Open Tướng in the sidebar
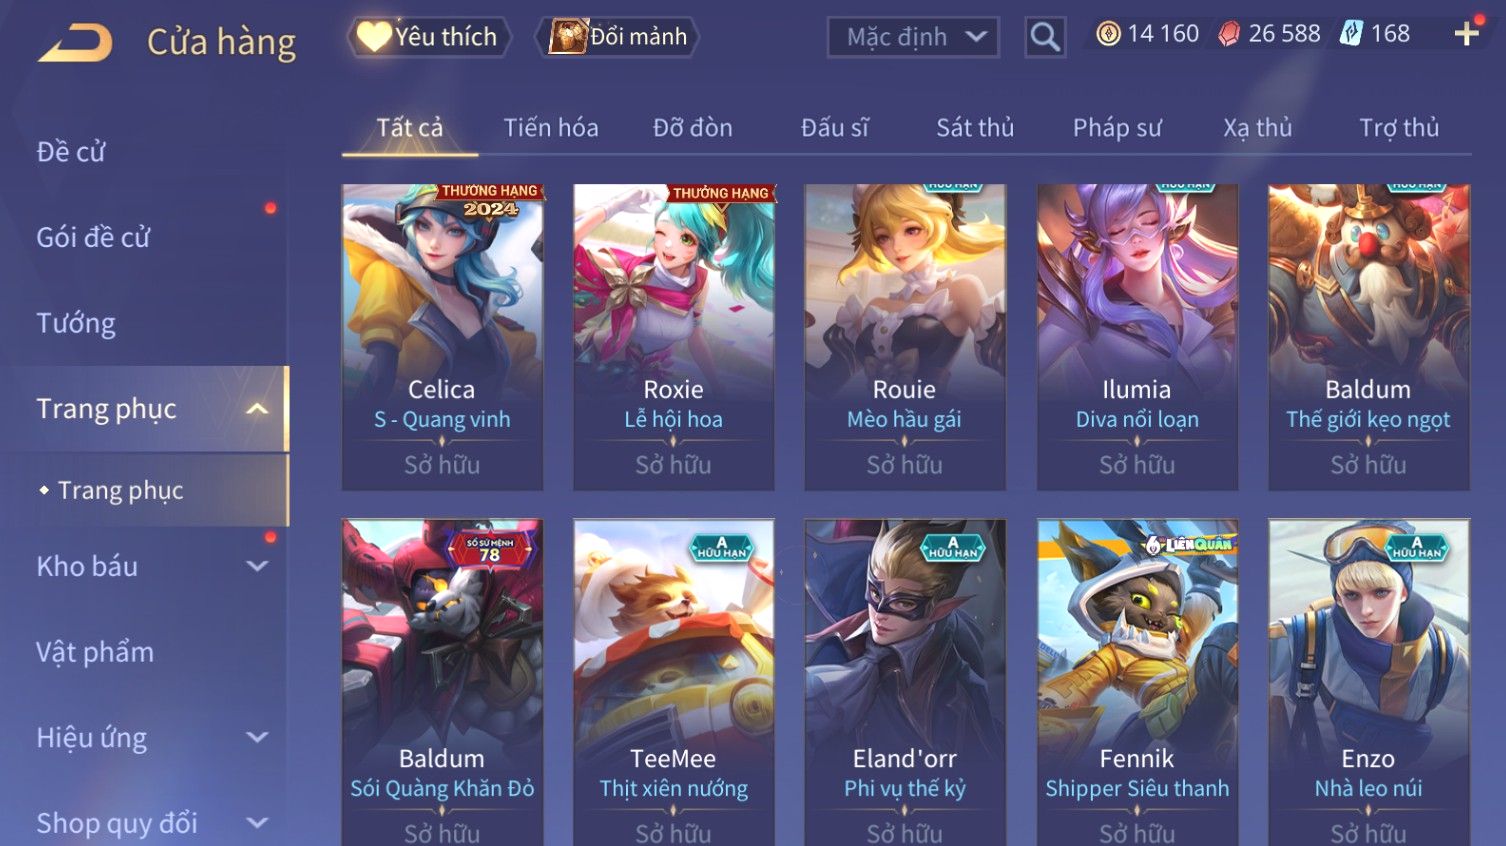The height and width of the screenshot is (846, 1506). (x=76, y=323)
